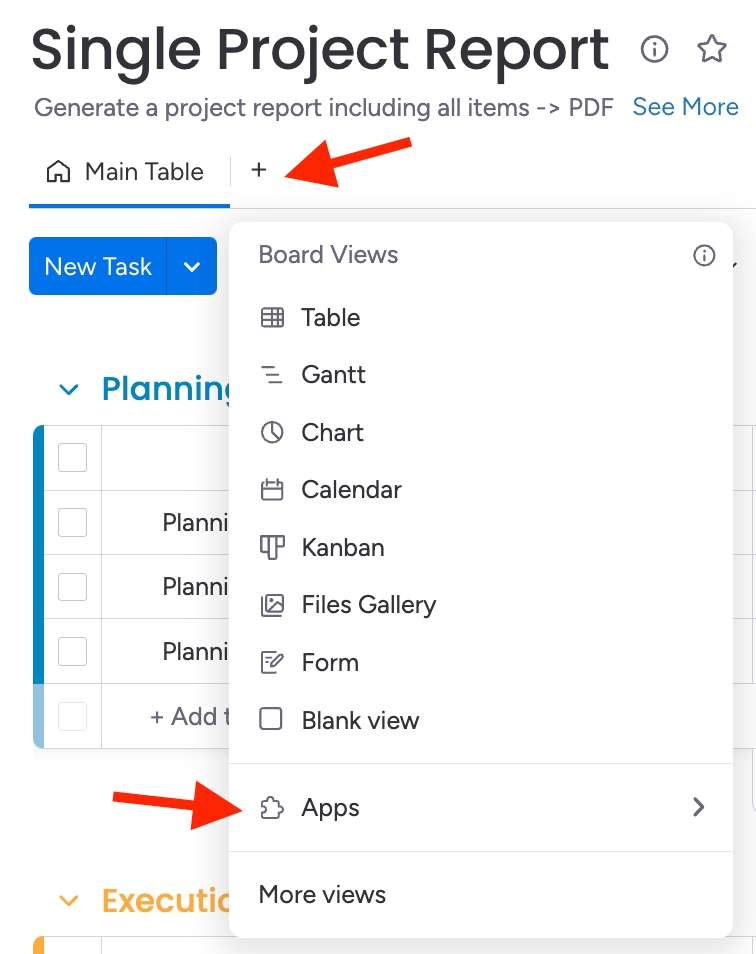Select the Form view icon
The width and height of the screenshot is (756, 954).
point(272,663)
